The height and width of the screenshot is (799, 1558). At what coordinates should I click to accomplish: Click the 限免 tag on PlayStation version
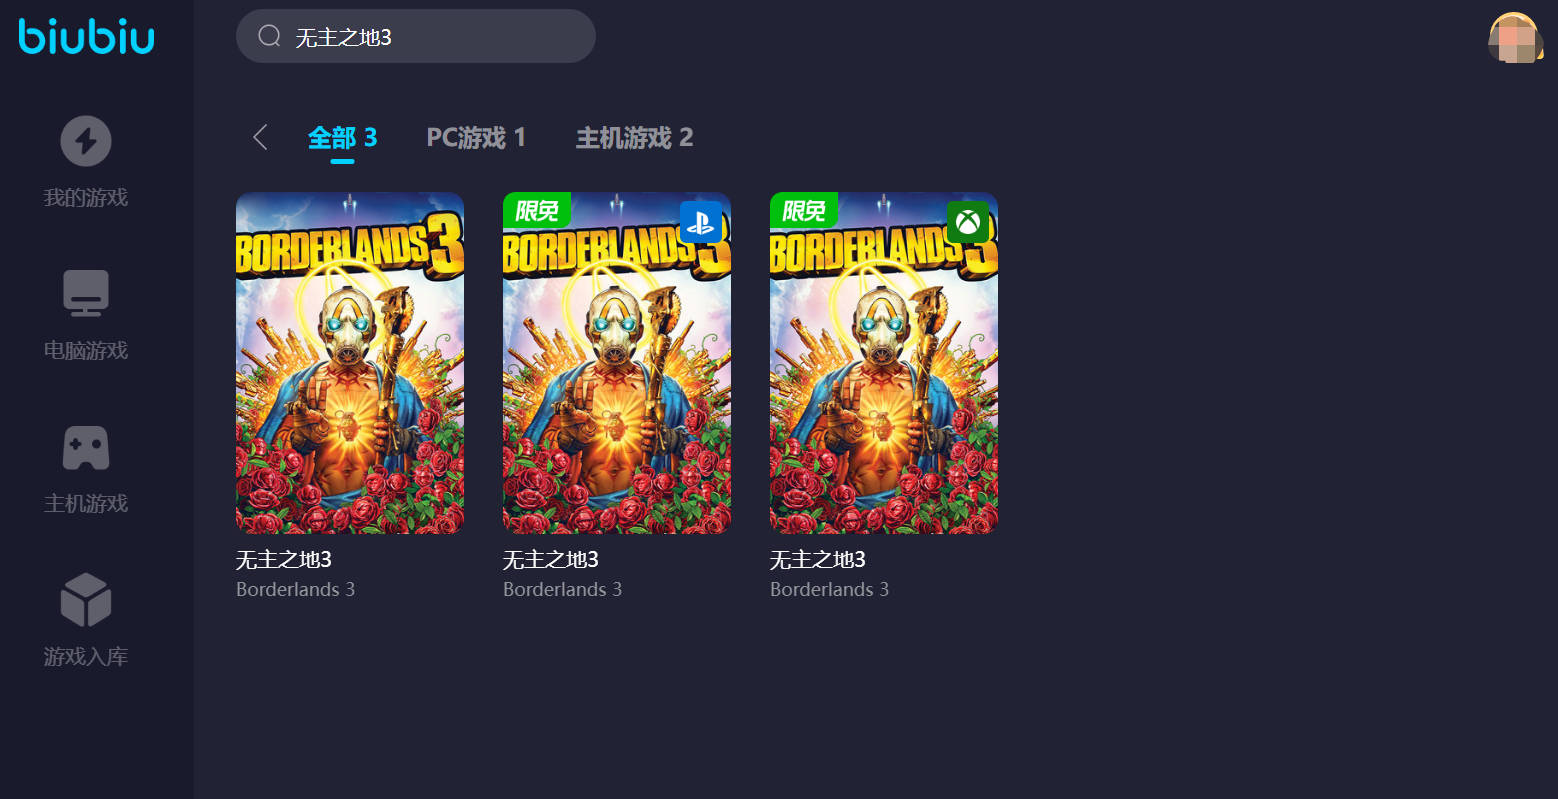[537, 210]
